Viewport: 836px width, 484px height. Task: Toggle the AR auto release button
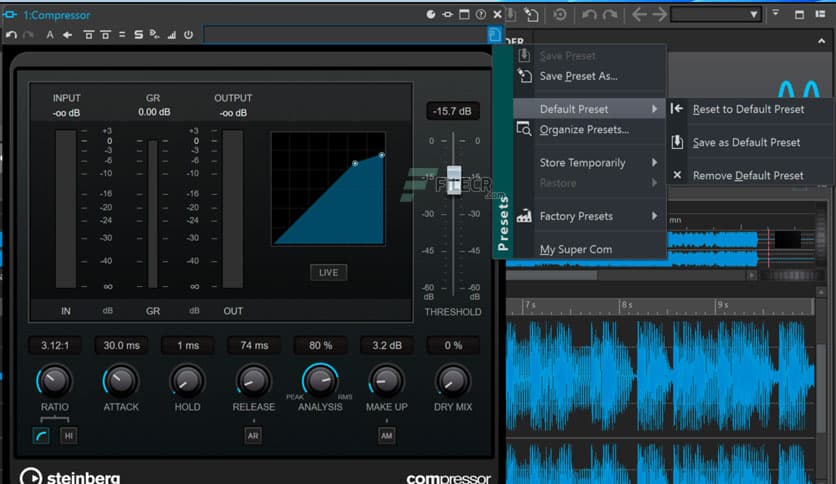[253, 436]
